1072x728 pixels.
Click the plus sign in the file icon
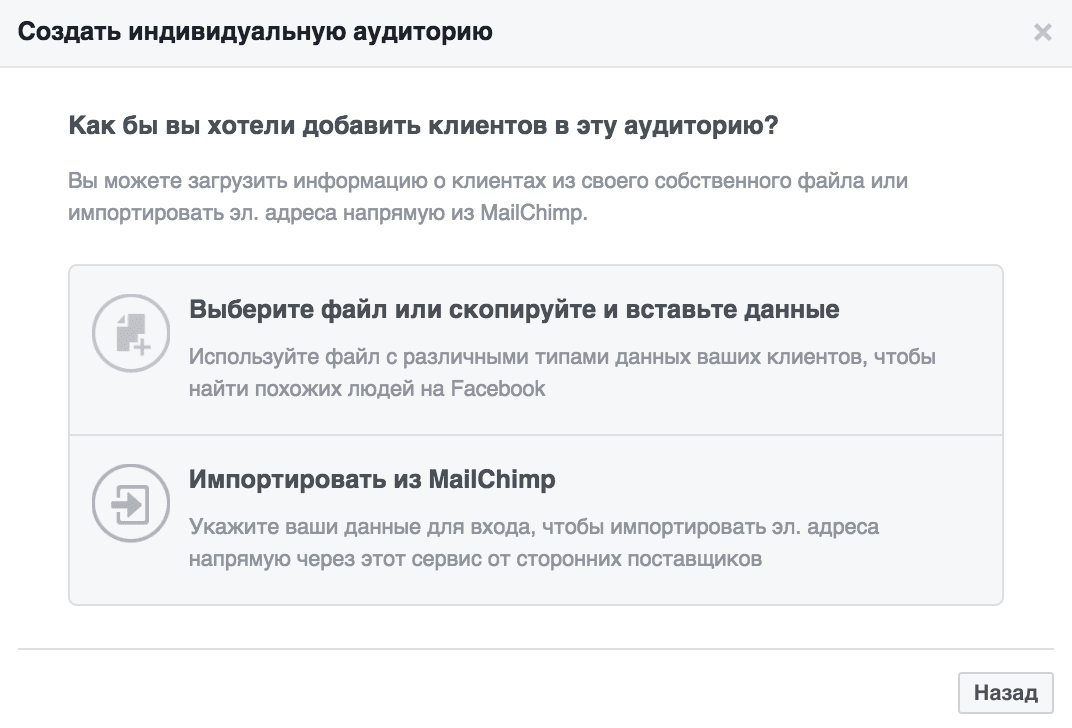pos(142,347)
